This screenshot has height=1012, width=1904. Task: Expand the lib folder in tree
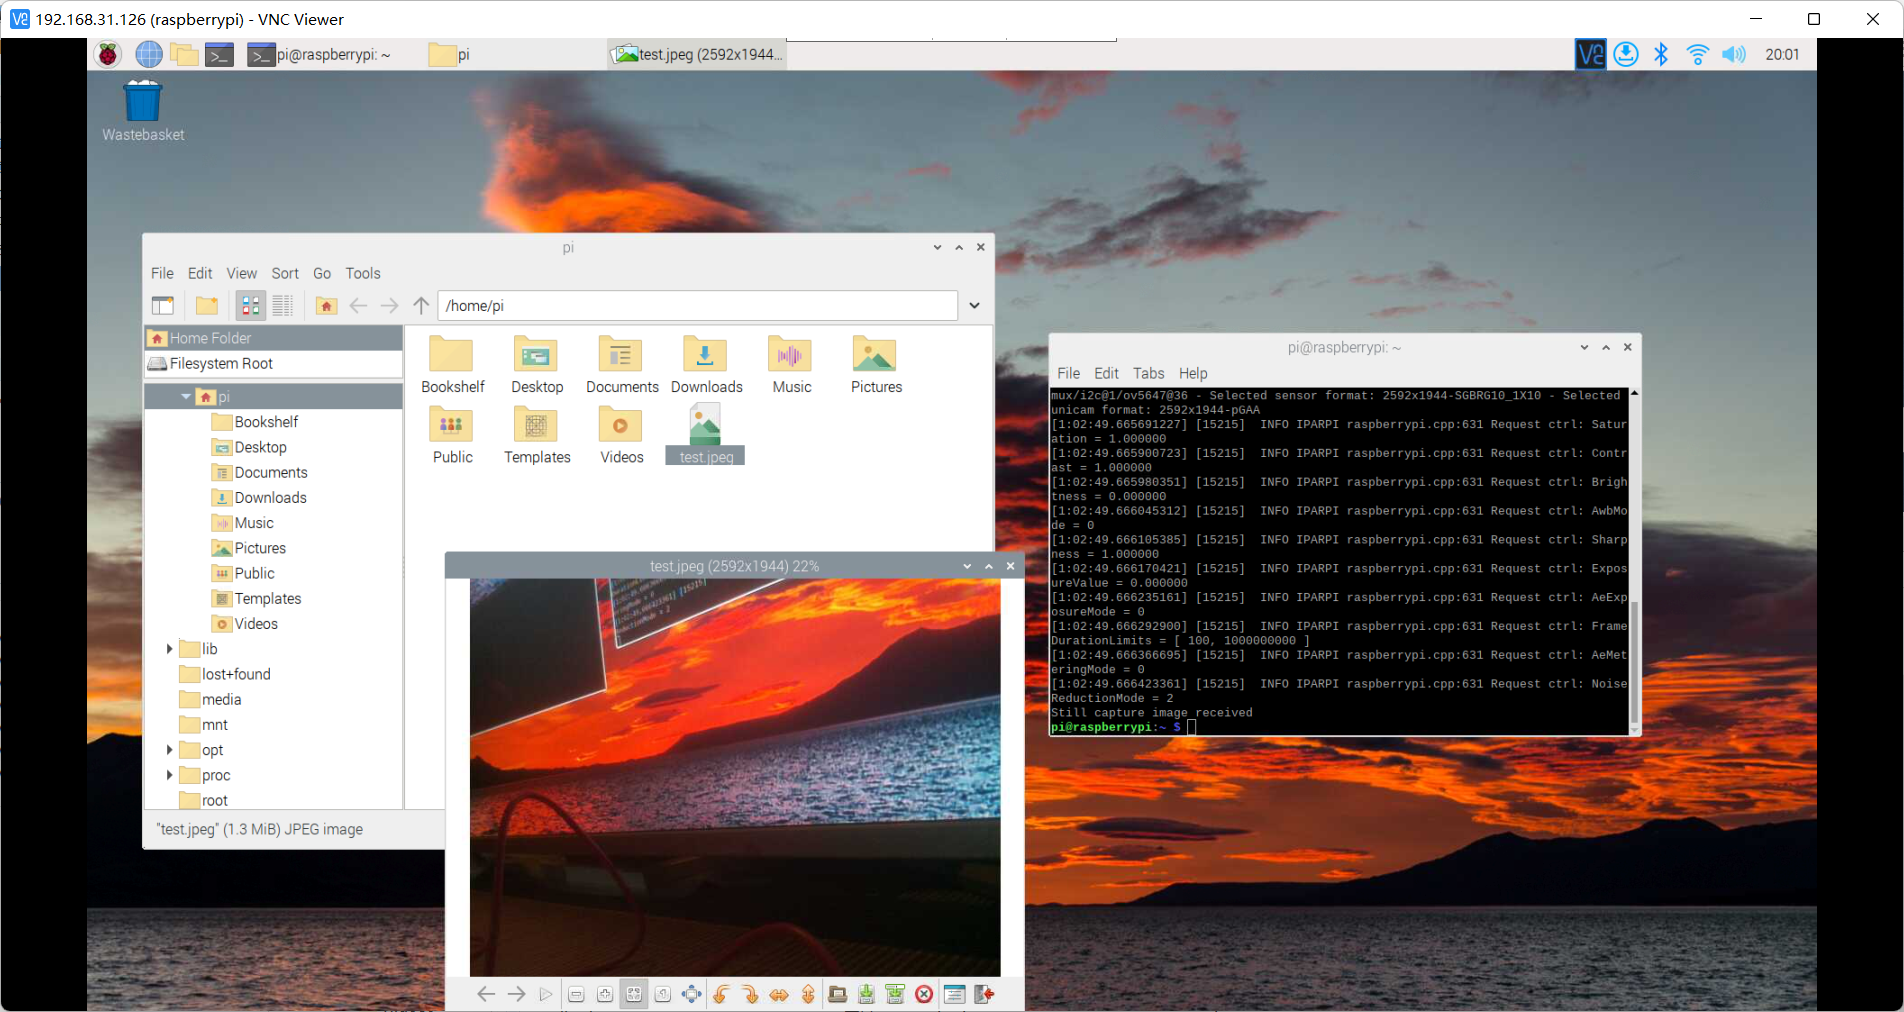click(169, 649)
